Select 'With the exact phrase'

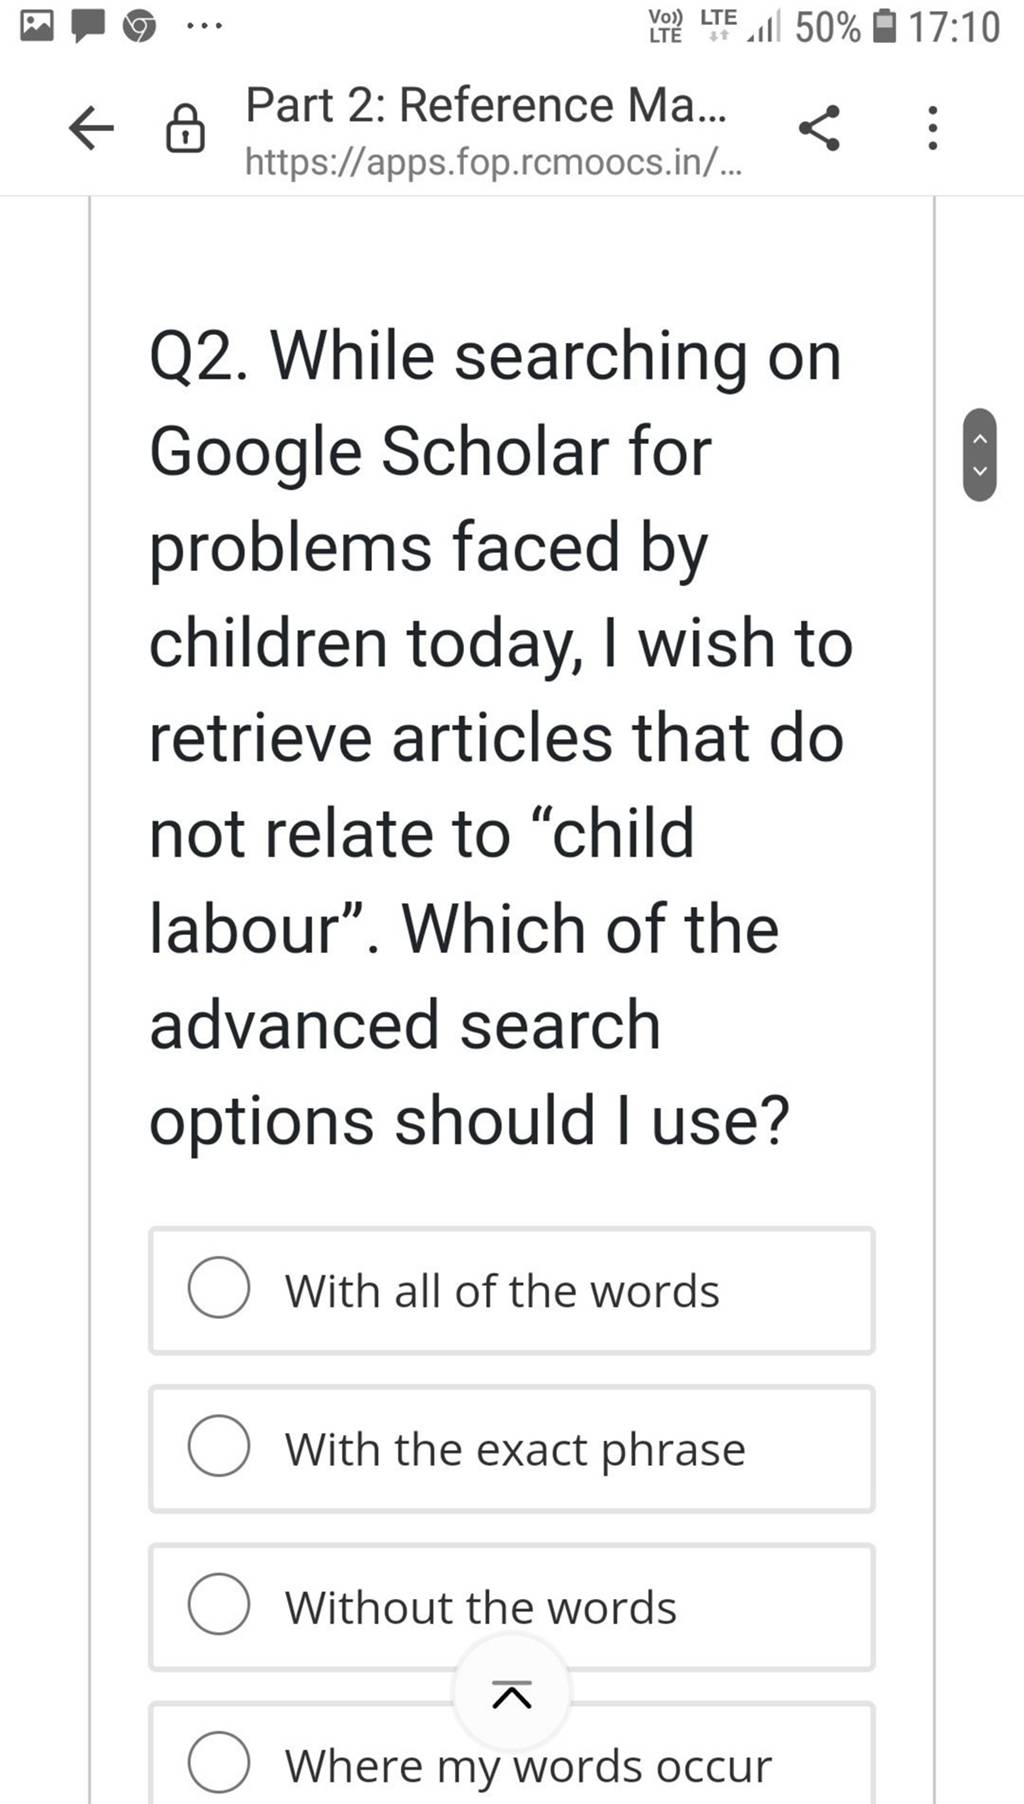tap(218, 1448)
